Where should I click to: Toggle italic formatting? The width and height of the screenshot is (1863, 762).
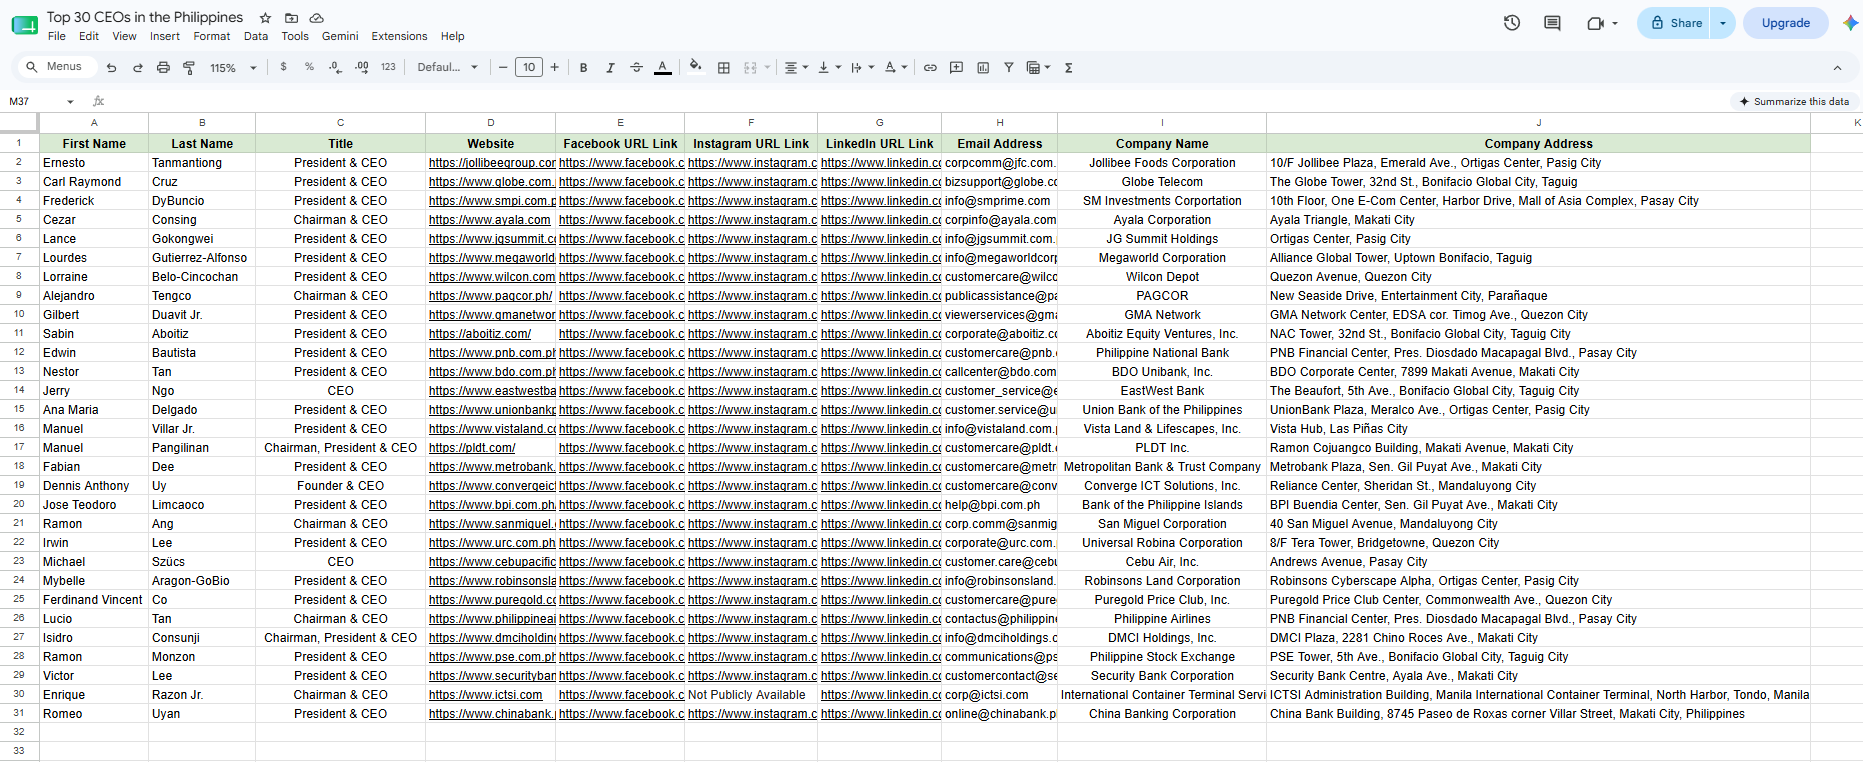[610, 68]
